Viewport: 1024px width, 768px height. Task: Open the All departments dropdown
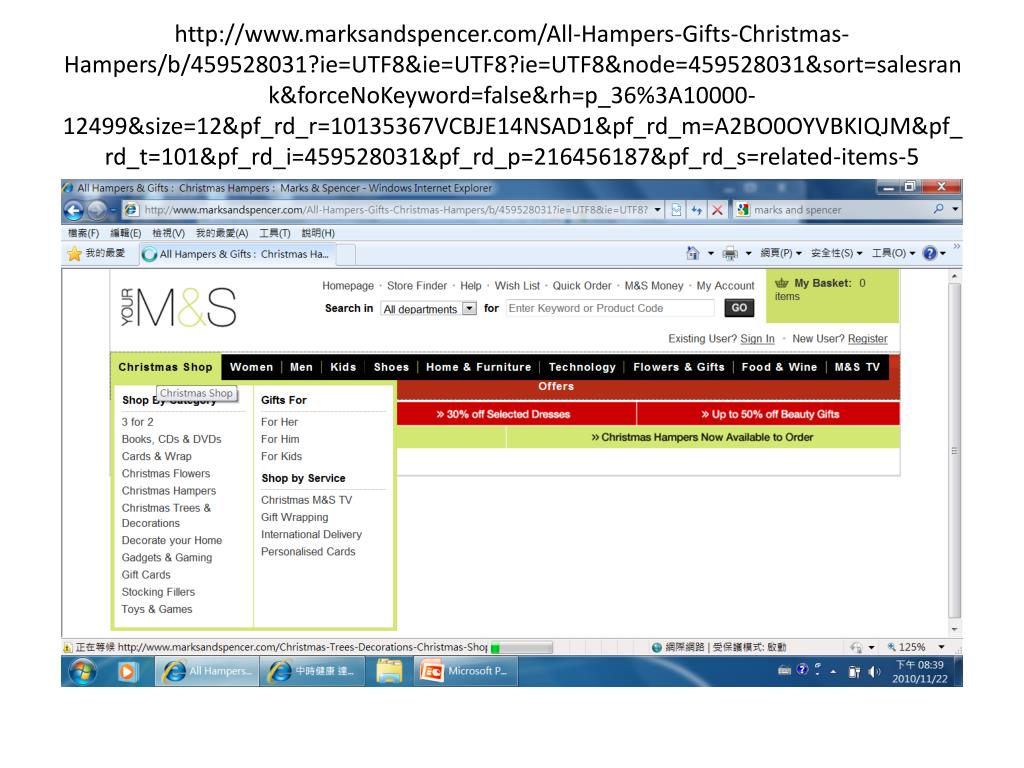(429, 308)
